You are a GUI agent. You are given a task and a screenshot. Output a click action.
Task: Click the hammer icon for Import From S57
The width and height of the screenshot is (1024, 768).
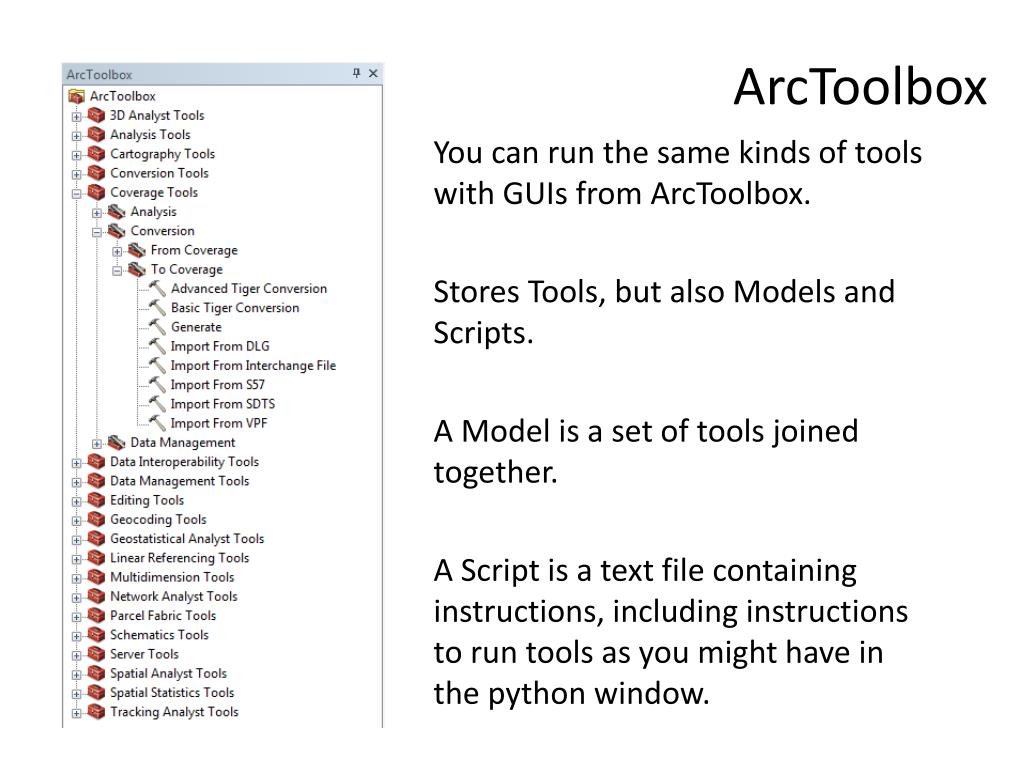click(157, 385)
